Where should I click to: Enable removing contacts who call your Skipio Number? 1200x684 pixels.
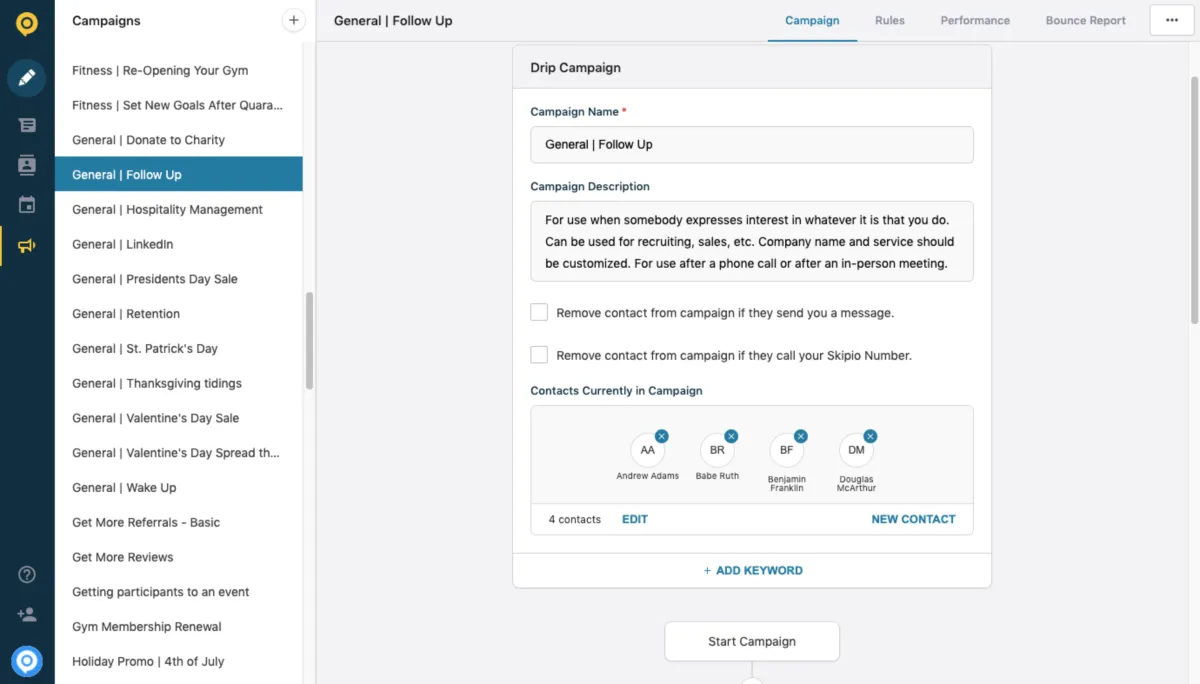pyautogui.click(x=539, y=354)
